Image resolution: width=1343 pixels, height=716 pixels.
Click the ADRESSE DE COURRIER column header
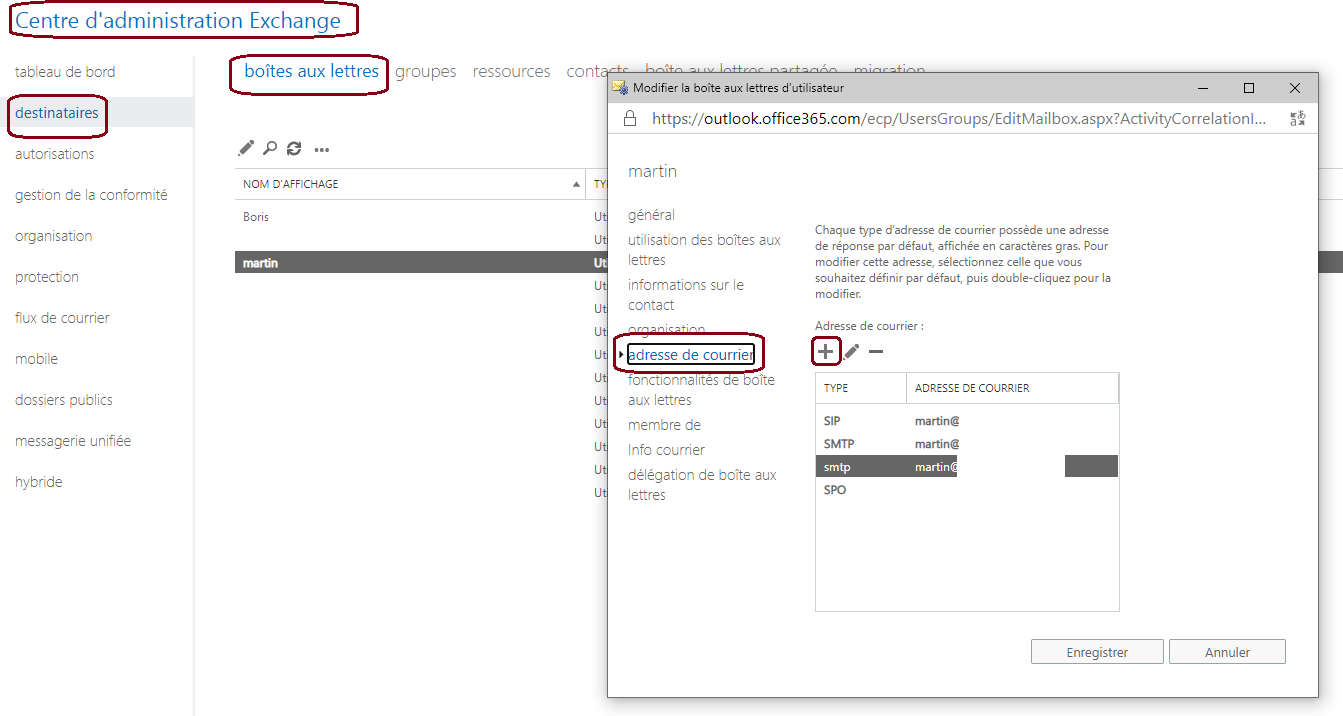(1012, 388)
